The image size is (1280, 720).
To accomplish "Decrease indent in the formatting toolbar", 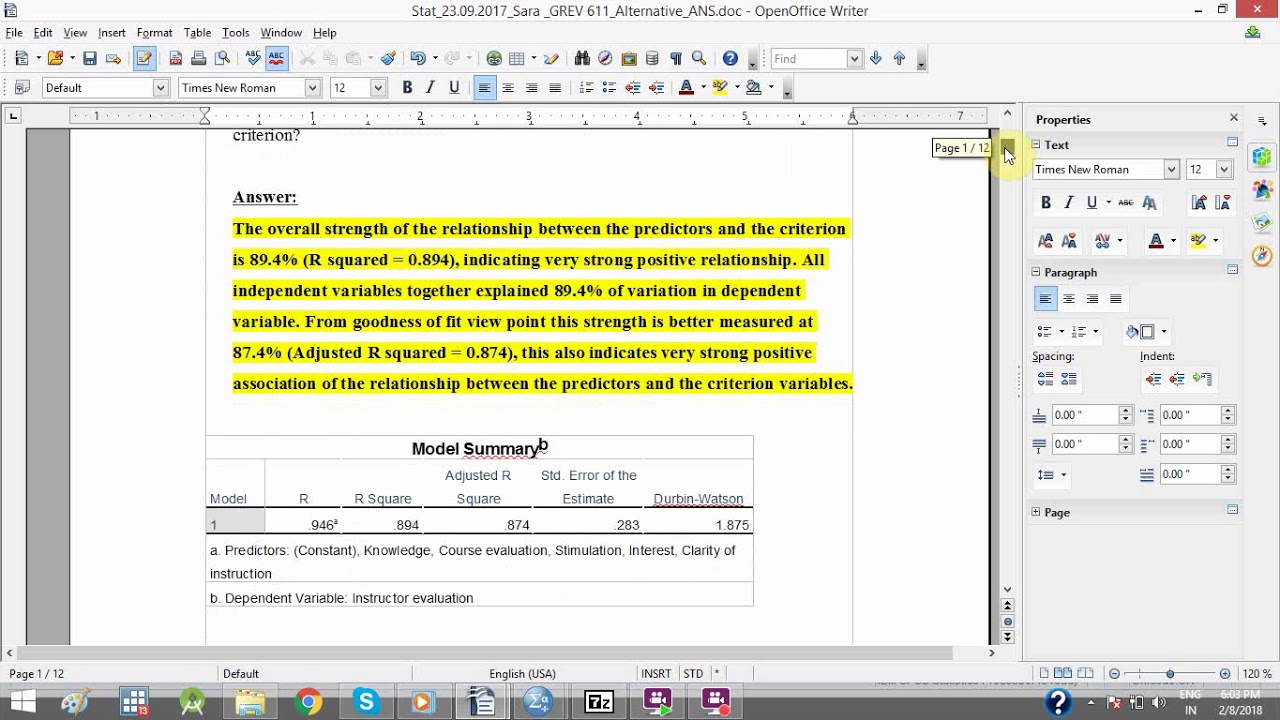I will click(633, 88).
